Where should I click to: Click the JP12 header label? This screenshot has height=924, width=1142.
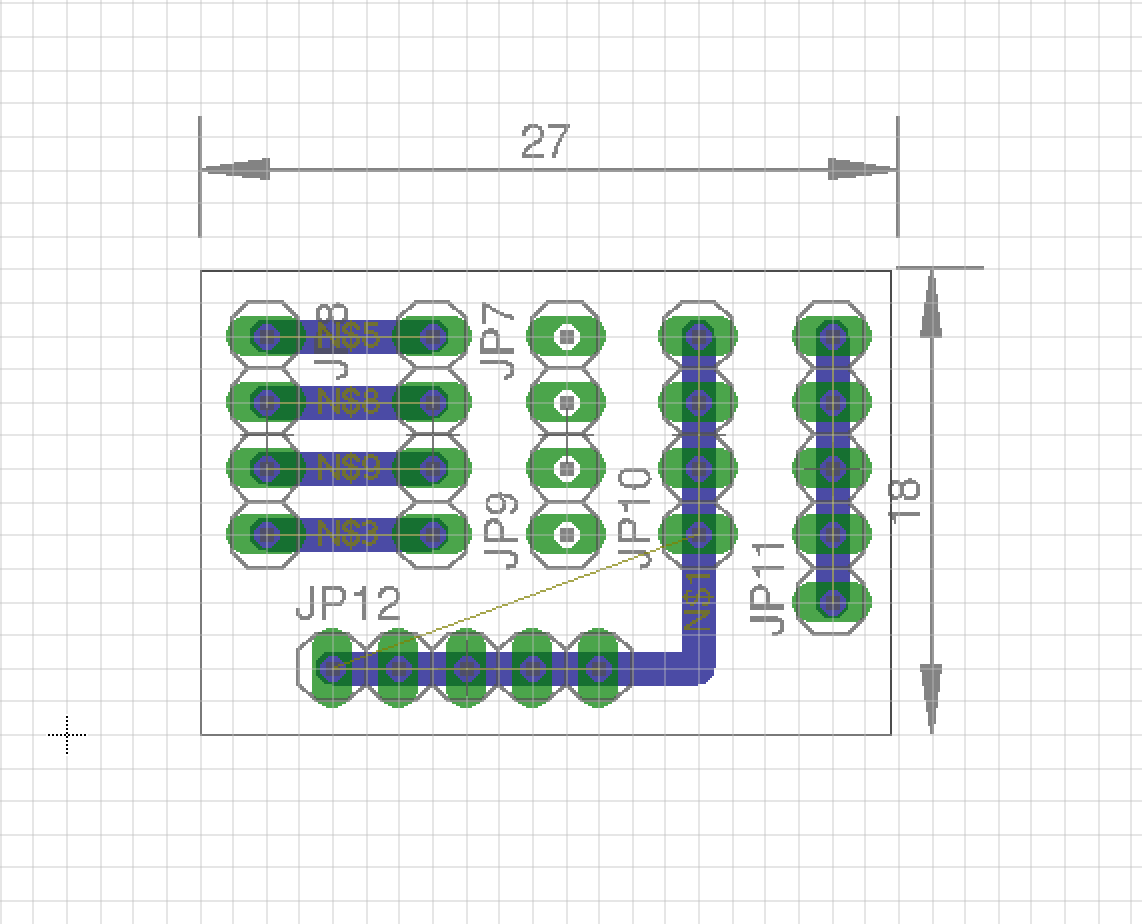[x=348, y=604]
